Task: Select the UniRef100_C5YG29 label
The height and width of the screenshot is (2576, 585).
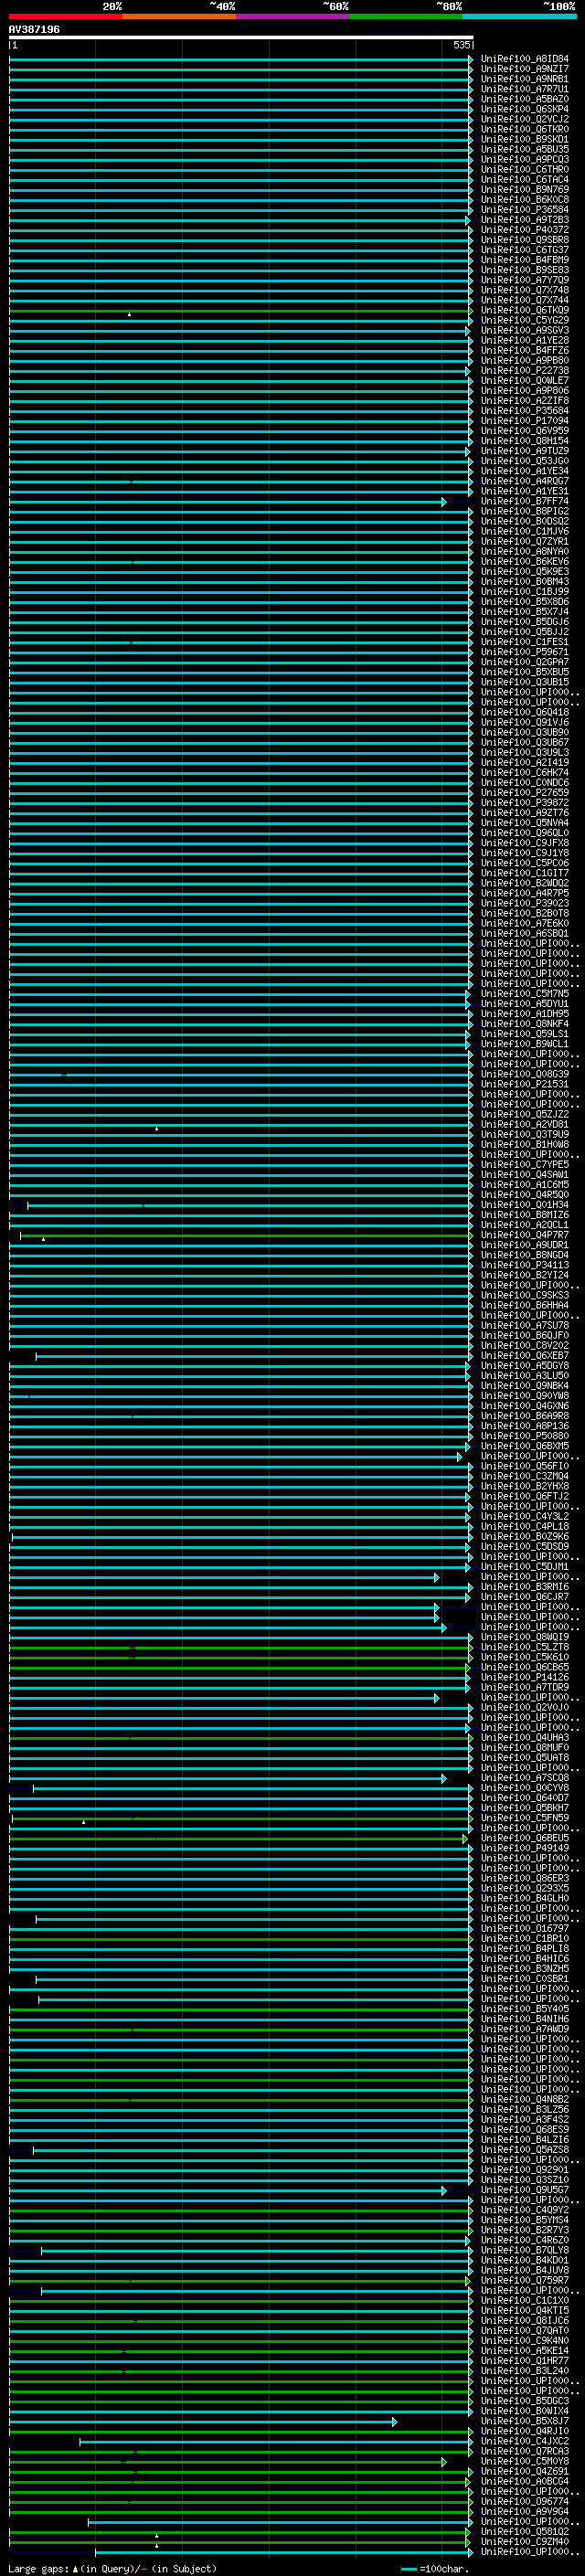Action: 525,320
